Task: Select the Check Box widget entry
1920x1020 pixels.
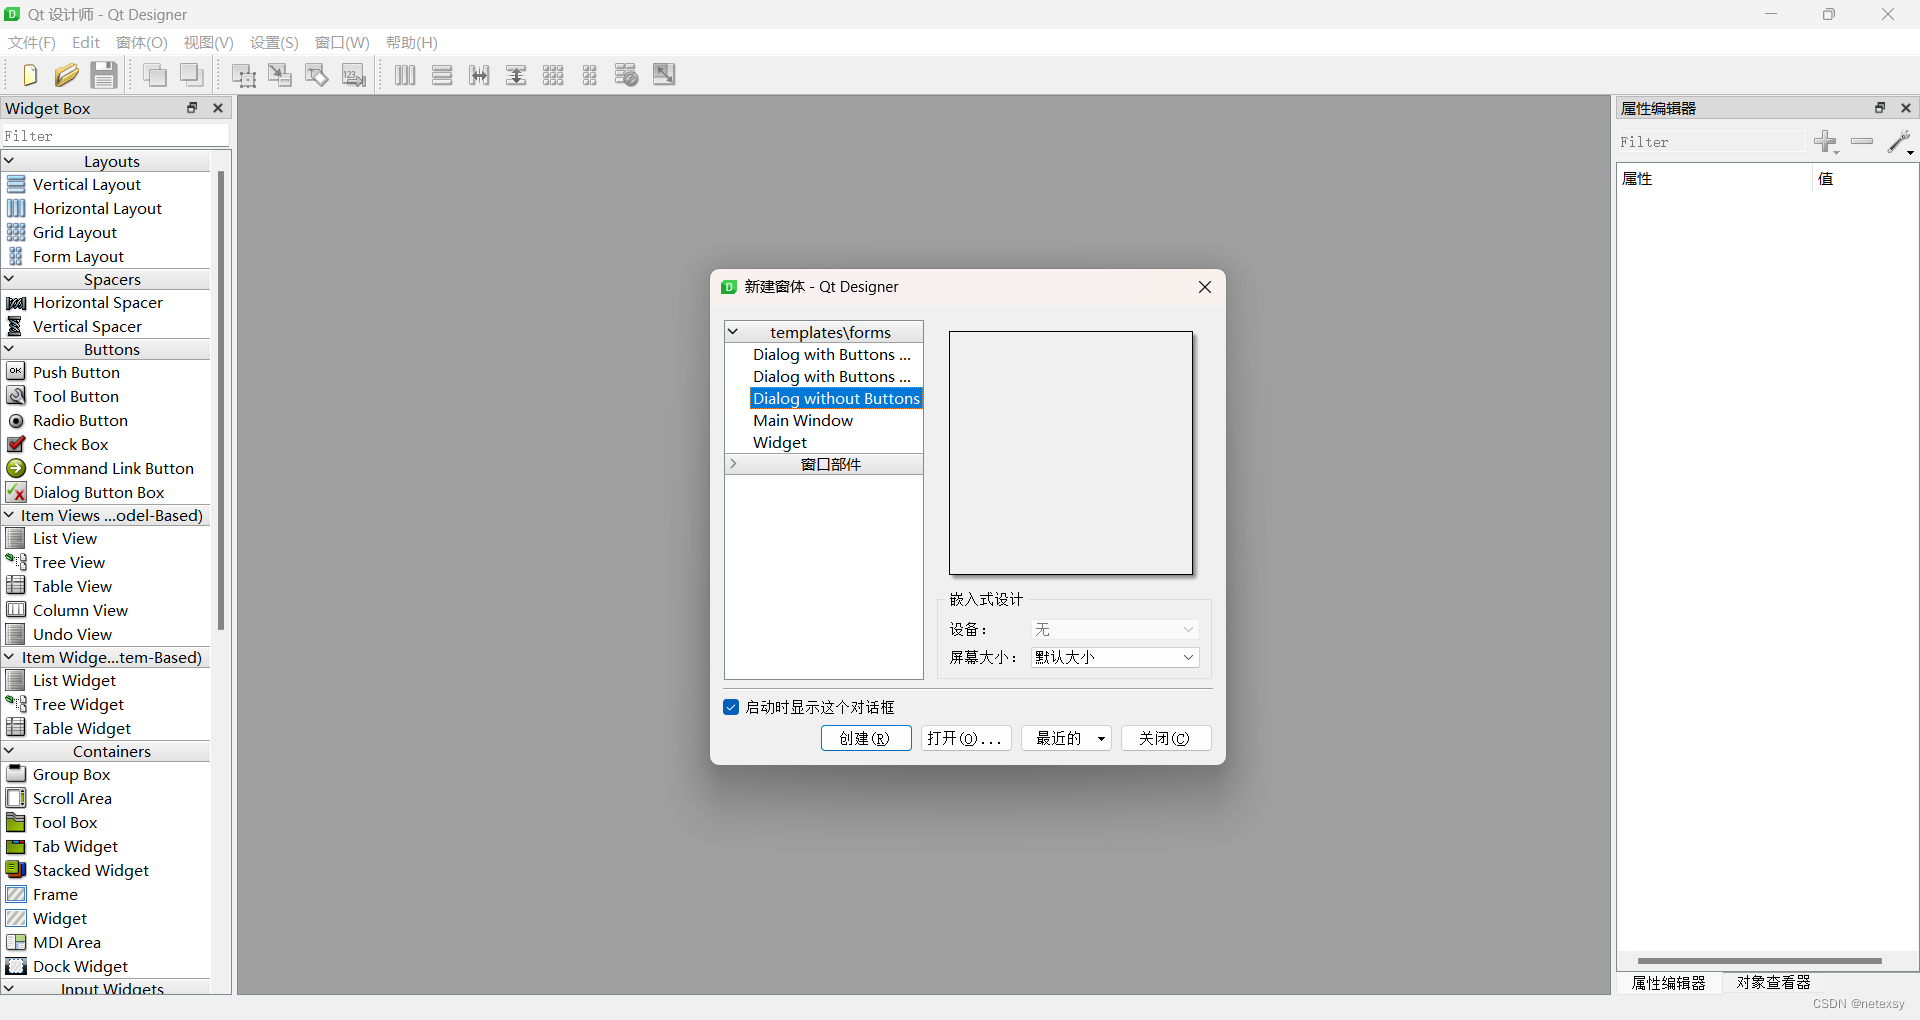Action: 70,444
